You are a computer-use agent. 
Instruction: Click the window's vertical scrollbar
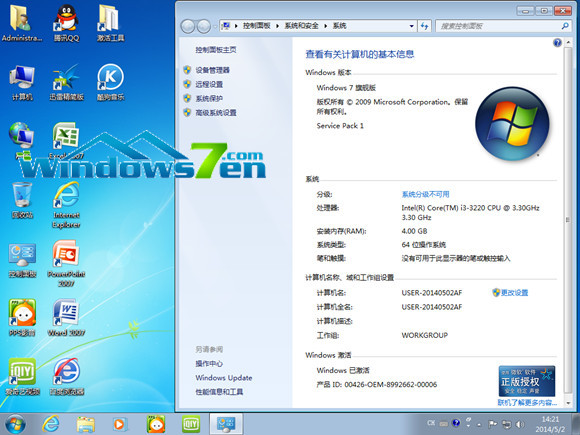coord(568,220)
